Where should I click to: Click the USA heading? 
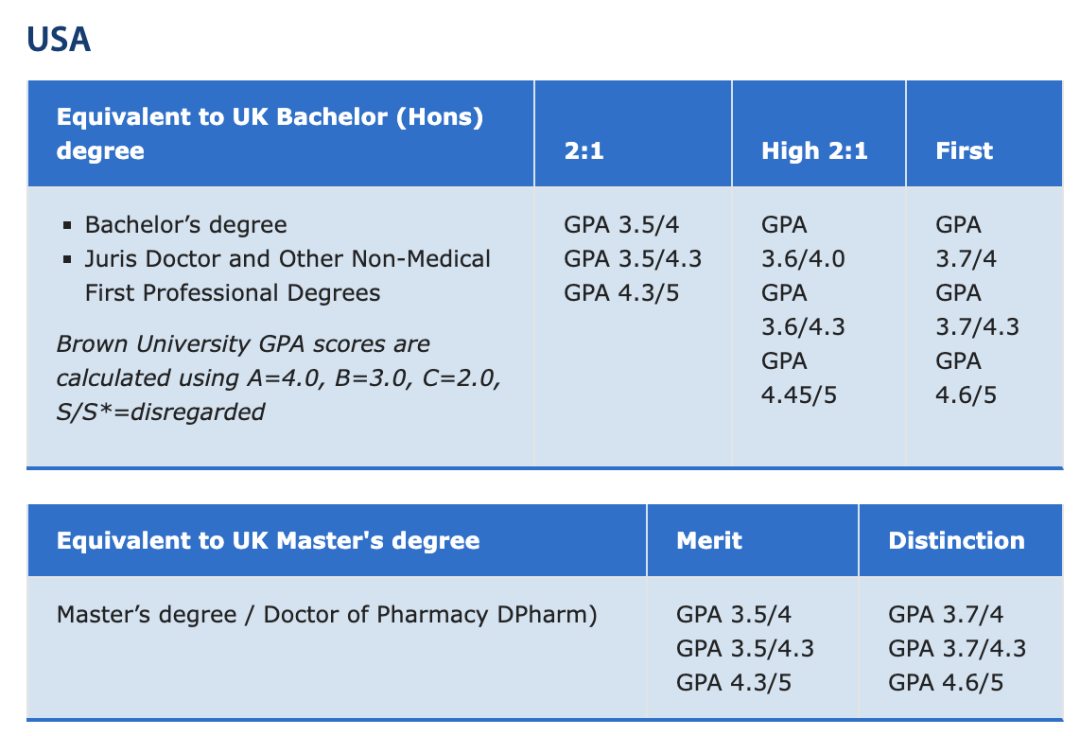[x=59, y=39]
